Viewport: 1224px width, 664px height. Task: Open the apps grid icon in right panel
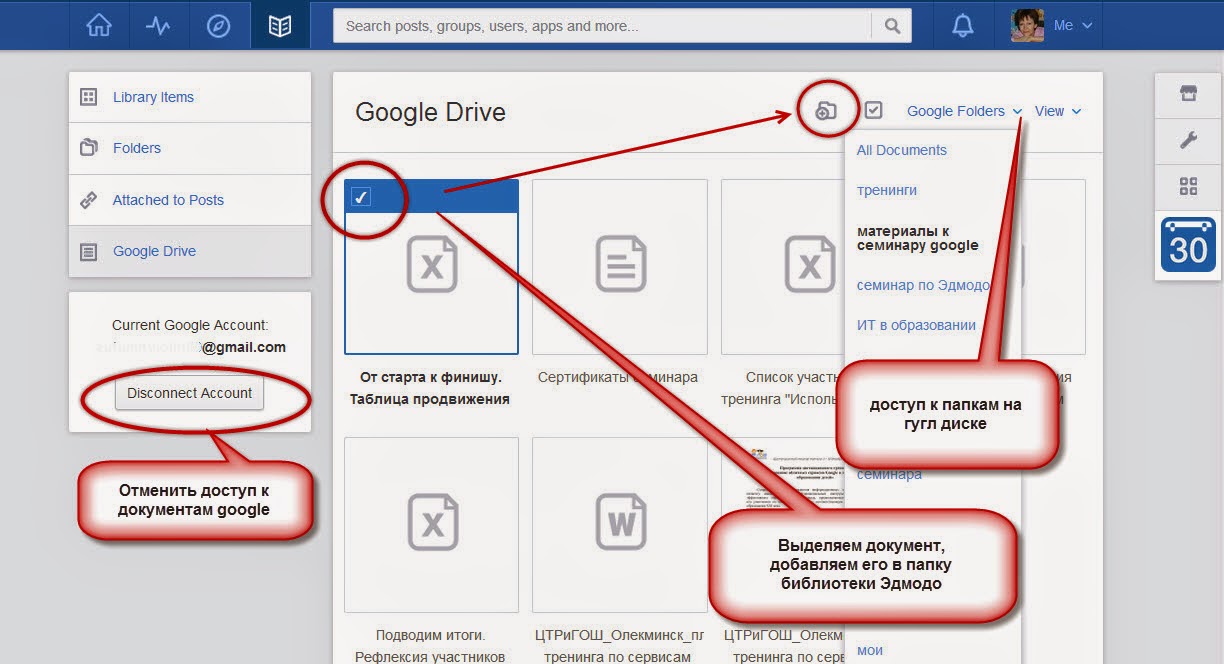(x=1188, y=186)
